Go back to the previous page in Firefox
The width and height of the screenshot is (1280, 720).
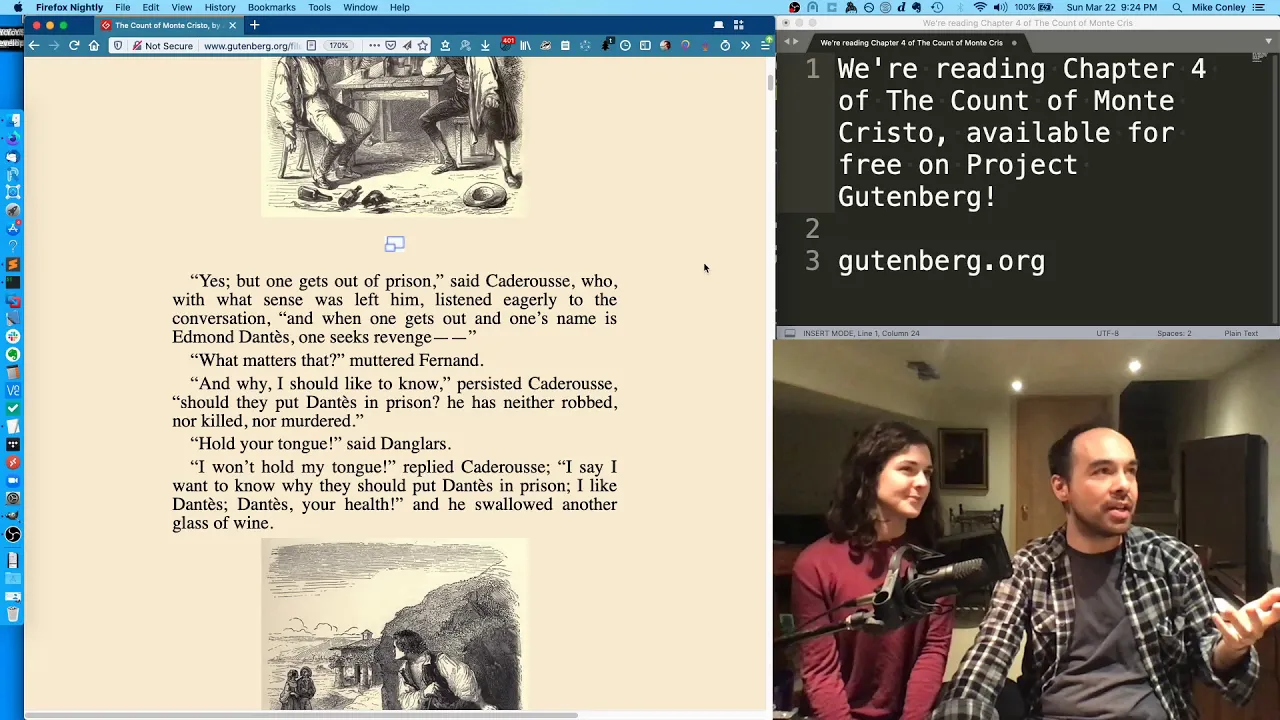[34, 45]
